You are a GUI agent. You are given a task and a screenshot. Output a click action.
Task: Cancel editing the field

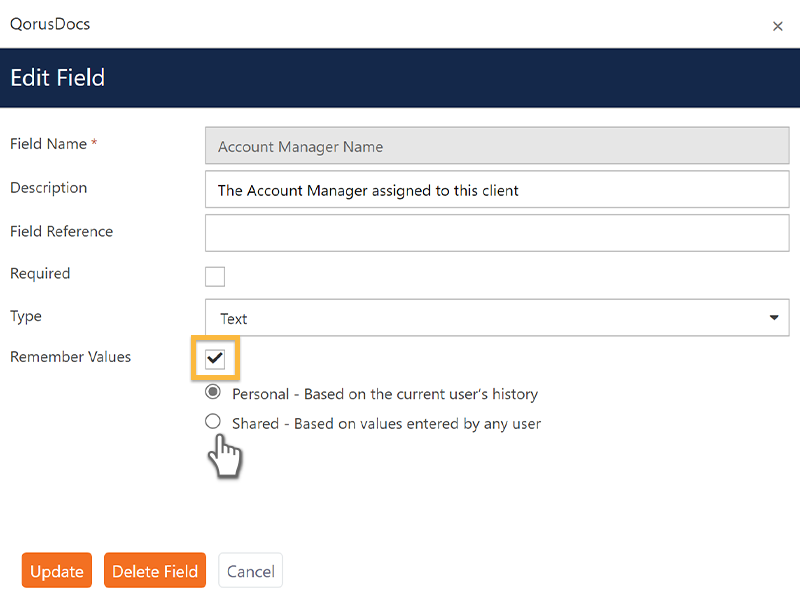251,570
